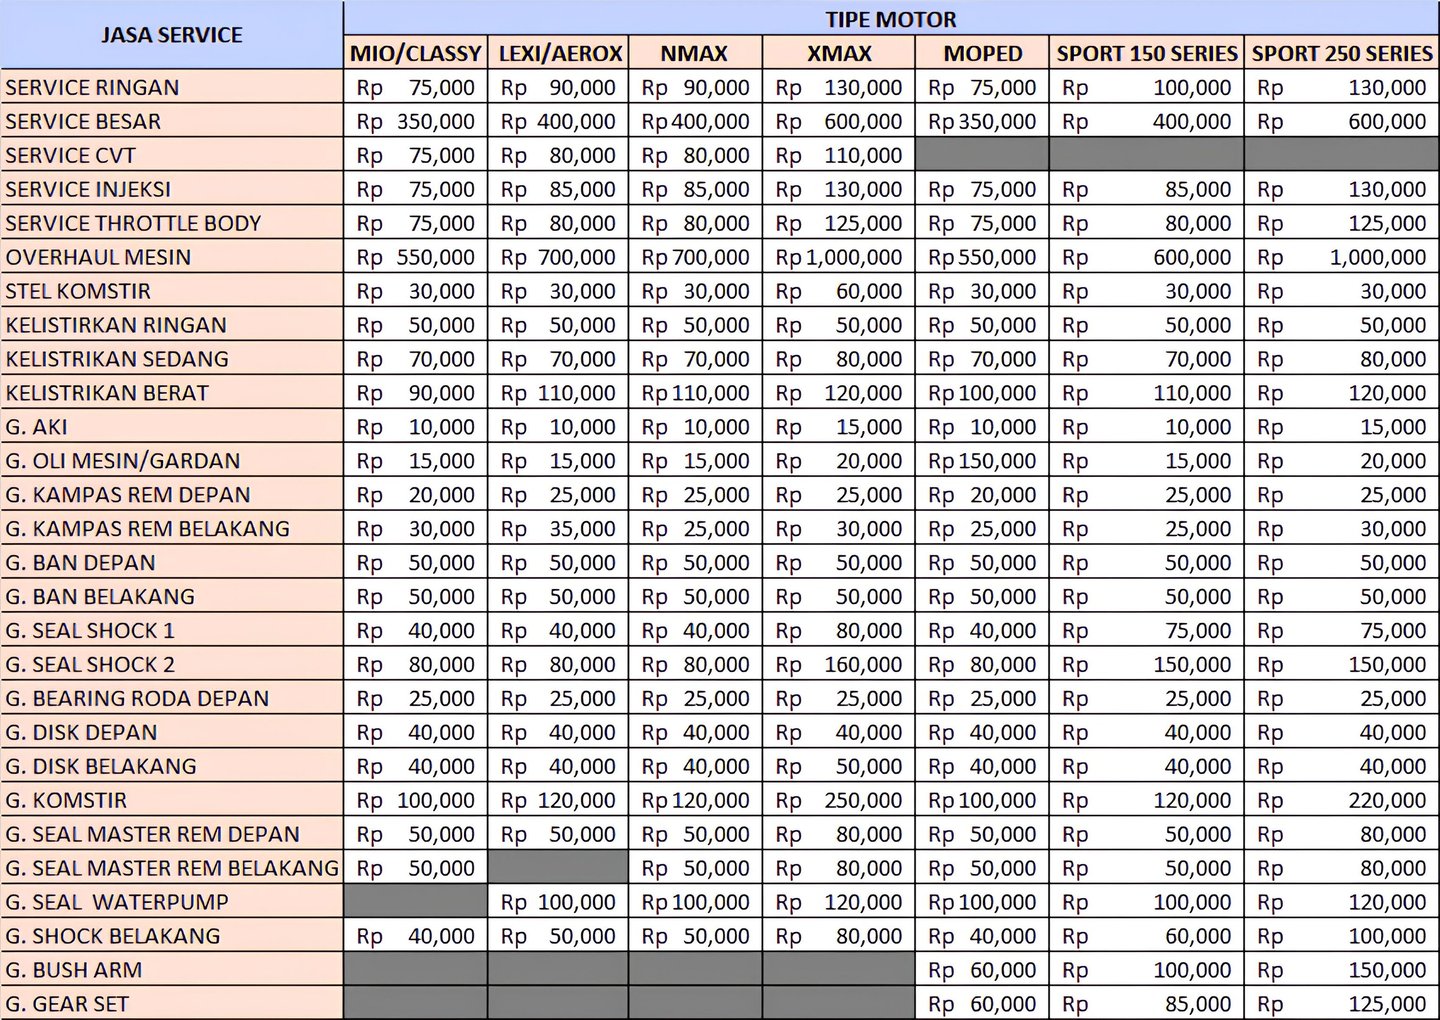Click the XMAX price 1,000,000 for OVERHAUL MESIN

tap(839, 258)
